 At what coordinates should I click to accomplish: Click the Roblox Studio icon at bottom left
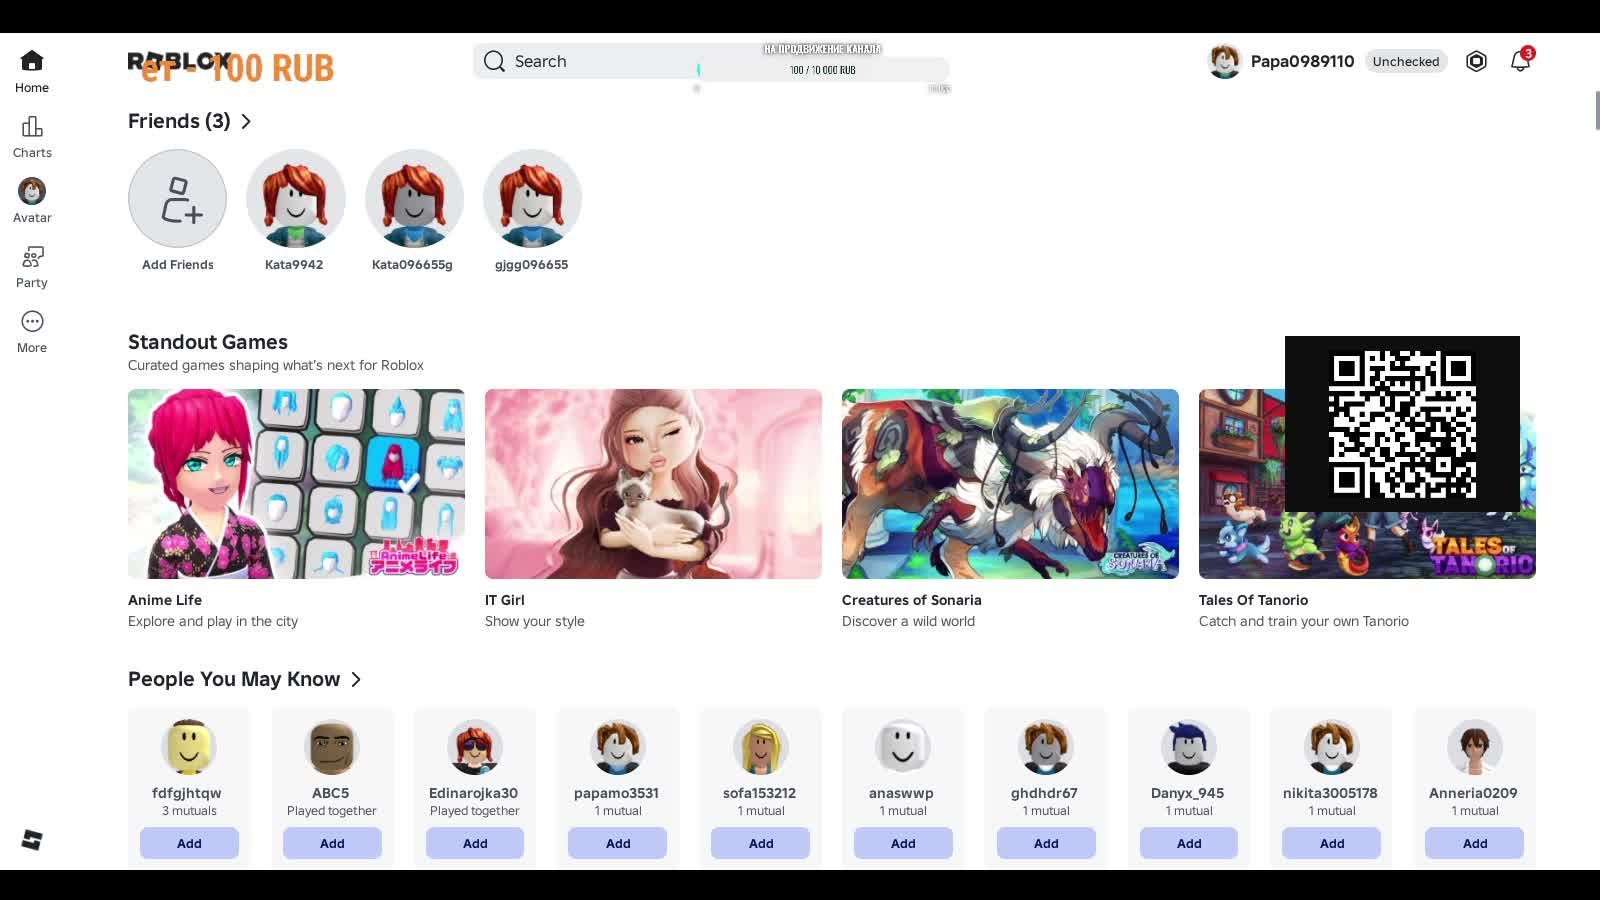point(32,840)
